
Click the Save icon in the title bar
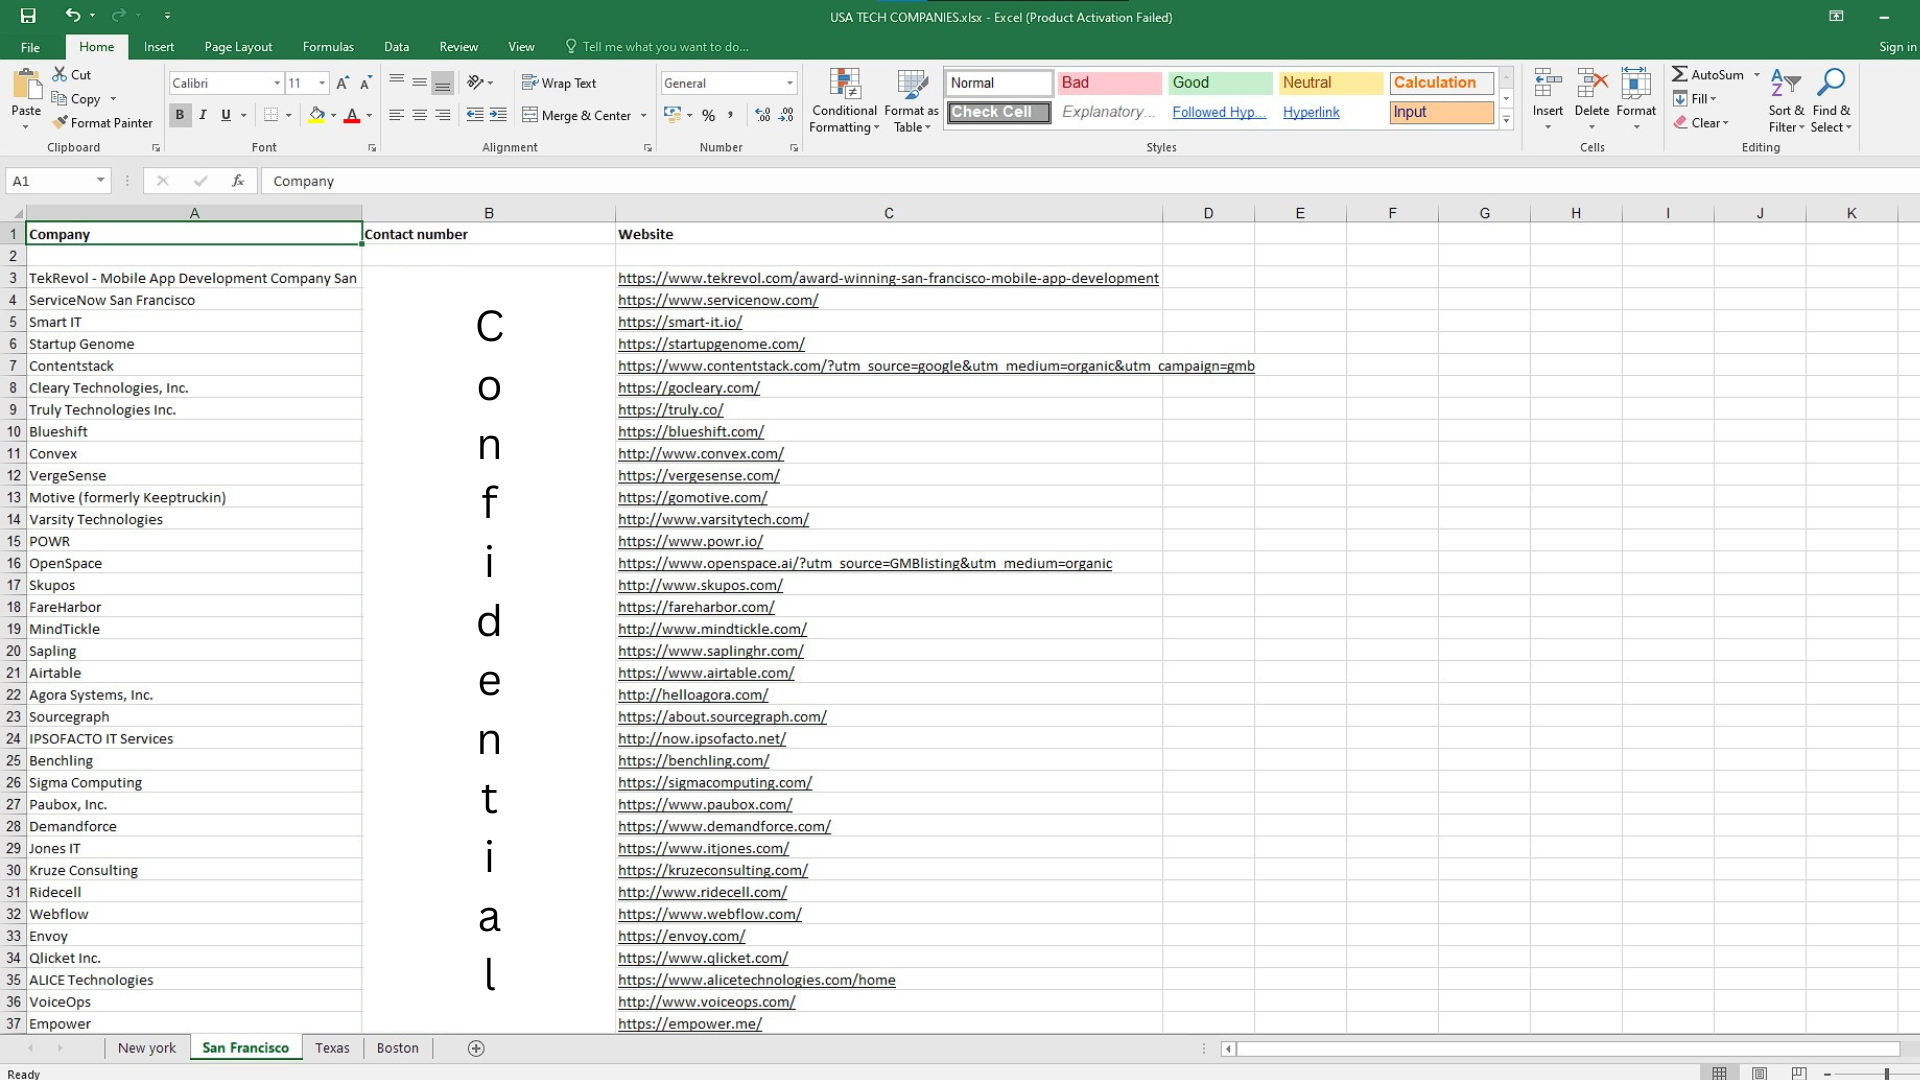pyautogui.click(x=27, y=16)
